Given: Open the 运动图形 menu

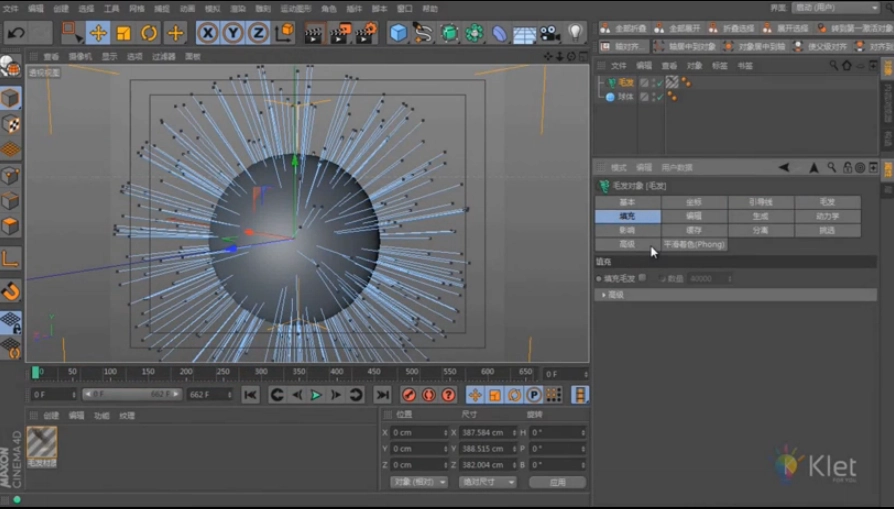Looking at the screenshot, I should 295,8.
